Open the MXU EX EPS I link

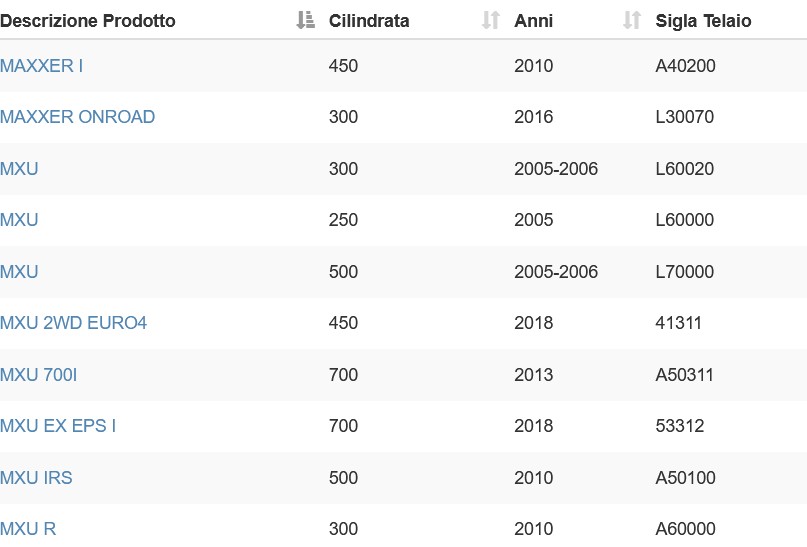58,426
